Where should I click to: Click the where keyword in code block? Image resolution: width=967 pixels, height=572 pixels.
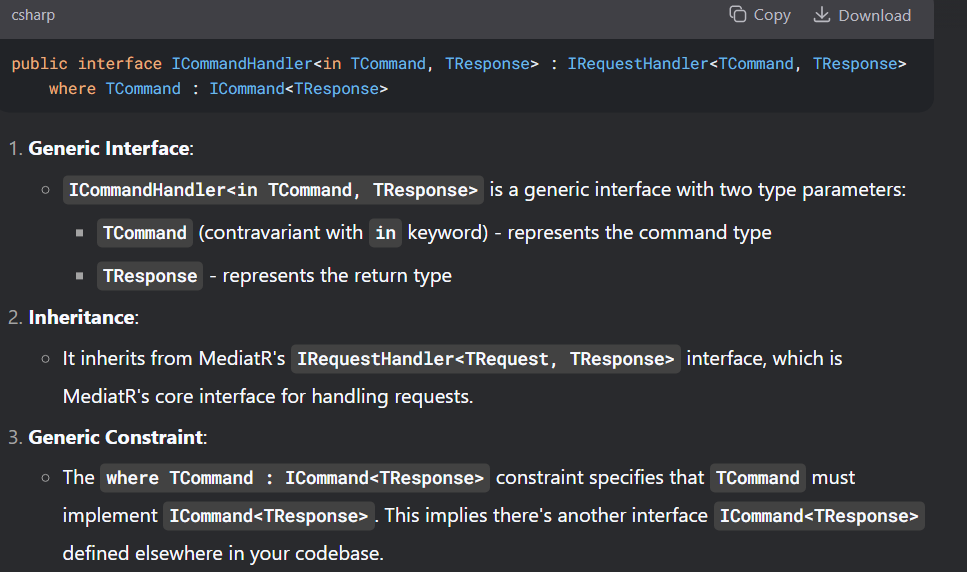(x=72, y=89)
